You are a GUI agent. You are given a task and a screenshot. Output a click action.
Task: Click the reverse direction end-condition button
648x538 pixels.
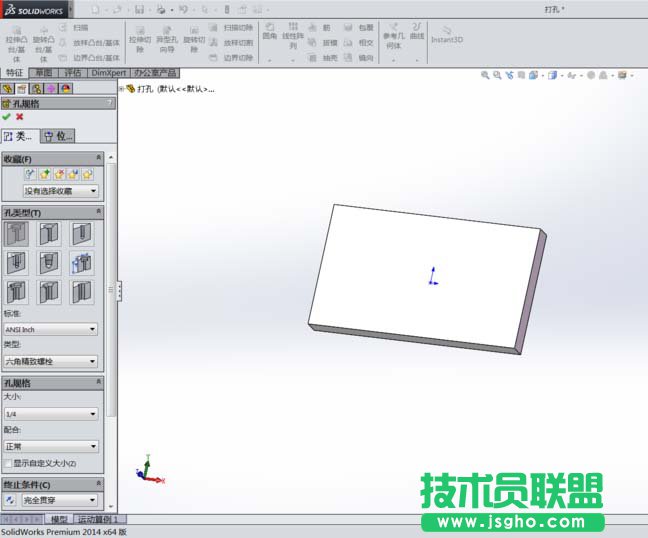coord(10,500)
